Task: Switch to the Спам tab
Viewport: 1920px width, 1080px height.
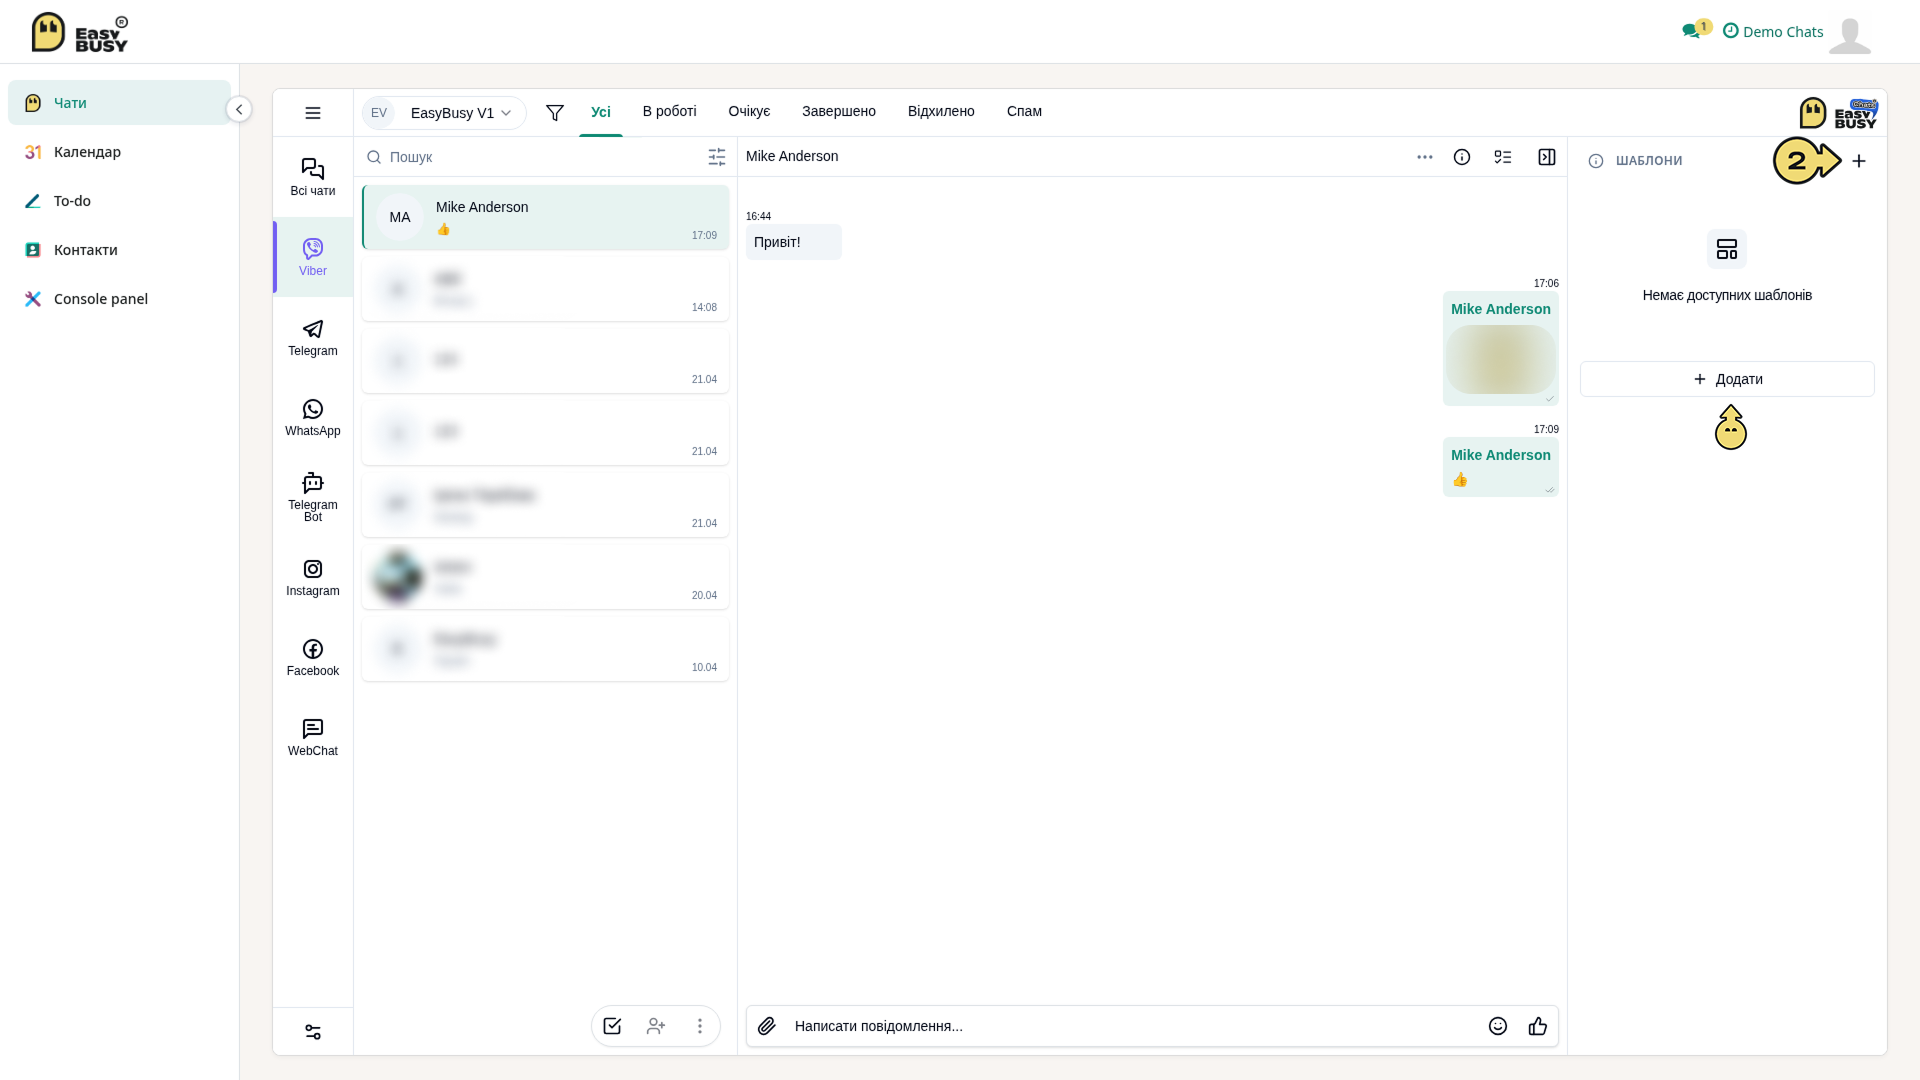Action: pyautogui.click(x=1024, y=111)
